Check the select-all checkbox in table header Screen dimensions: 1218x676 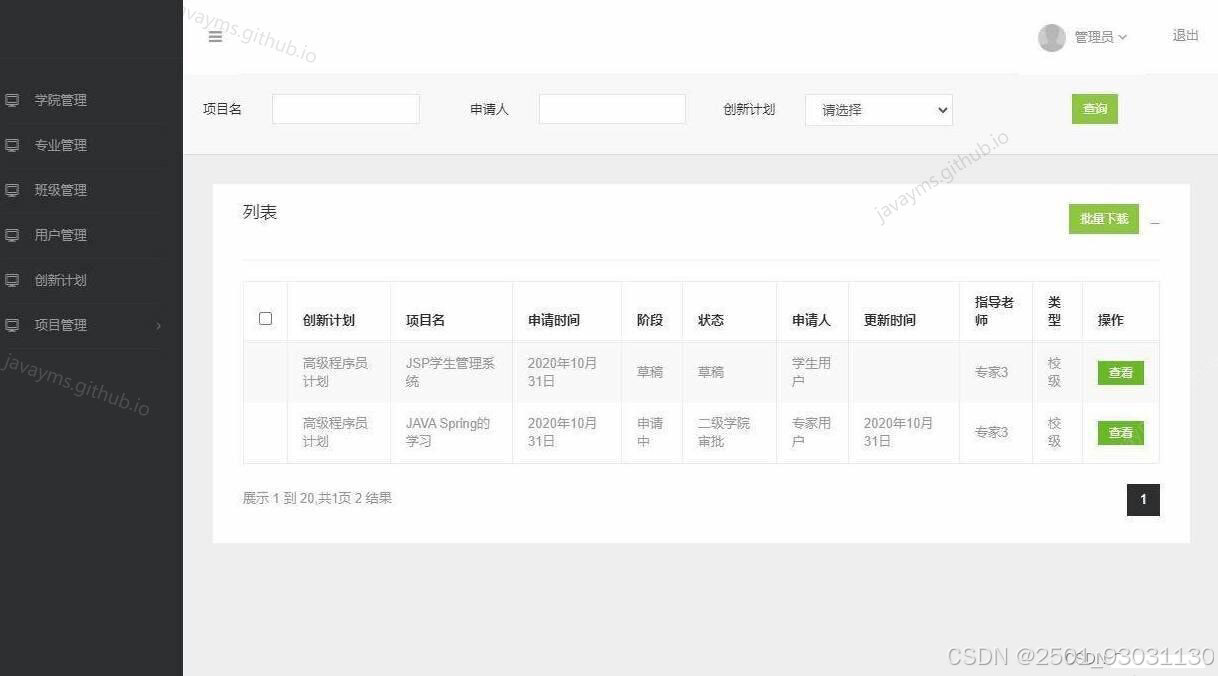(x=265, y=318)
